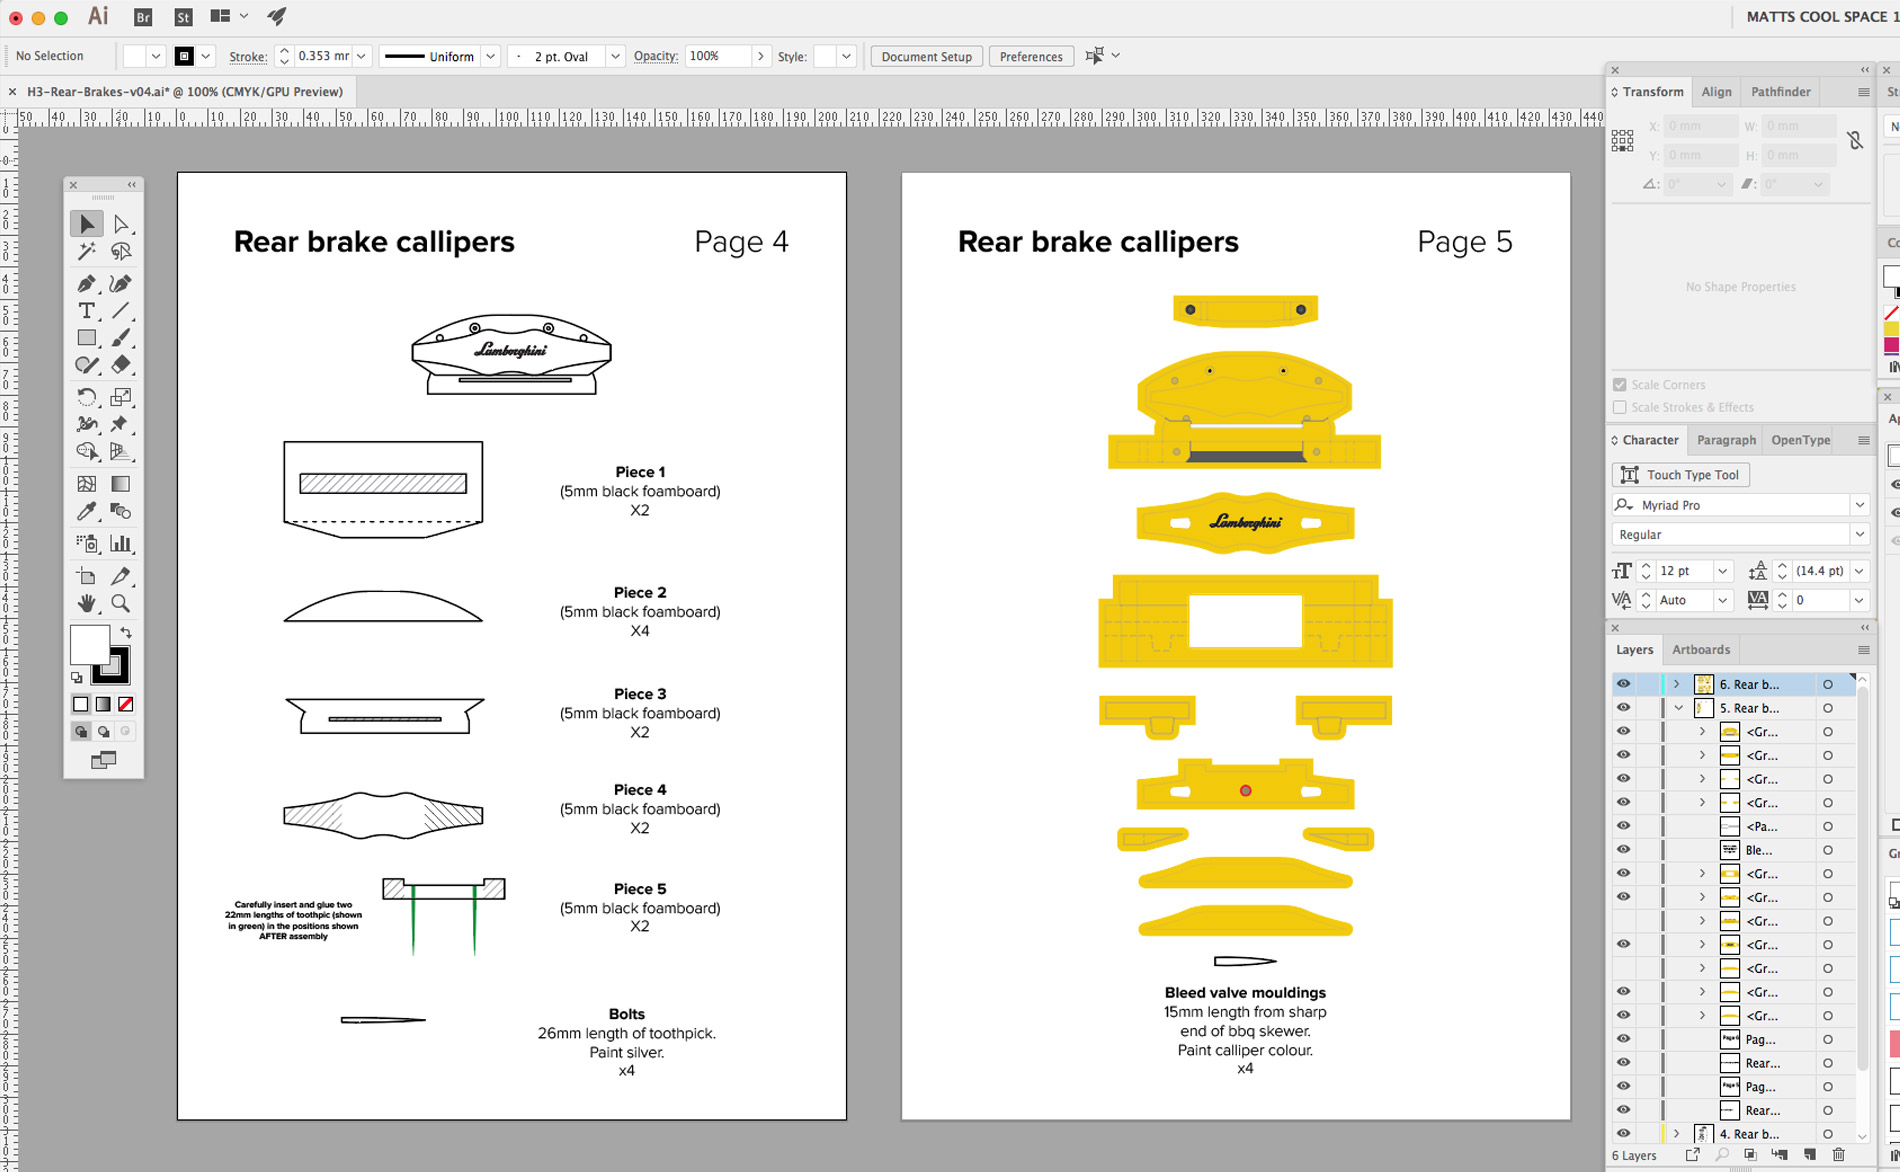The image size is (1900, 1172).
Task: Select the Type tool
Action: pyautogui.click(x=87, y=311)
